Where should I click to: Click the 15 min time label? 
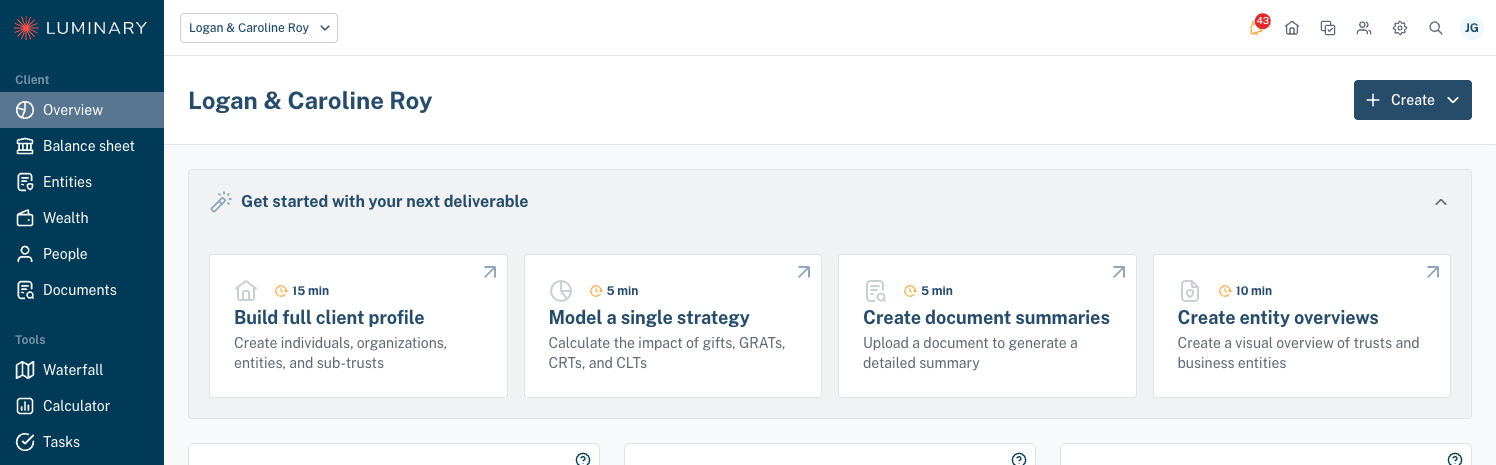310,291
